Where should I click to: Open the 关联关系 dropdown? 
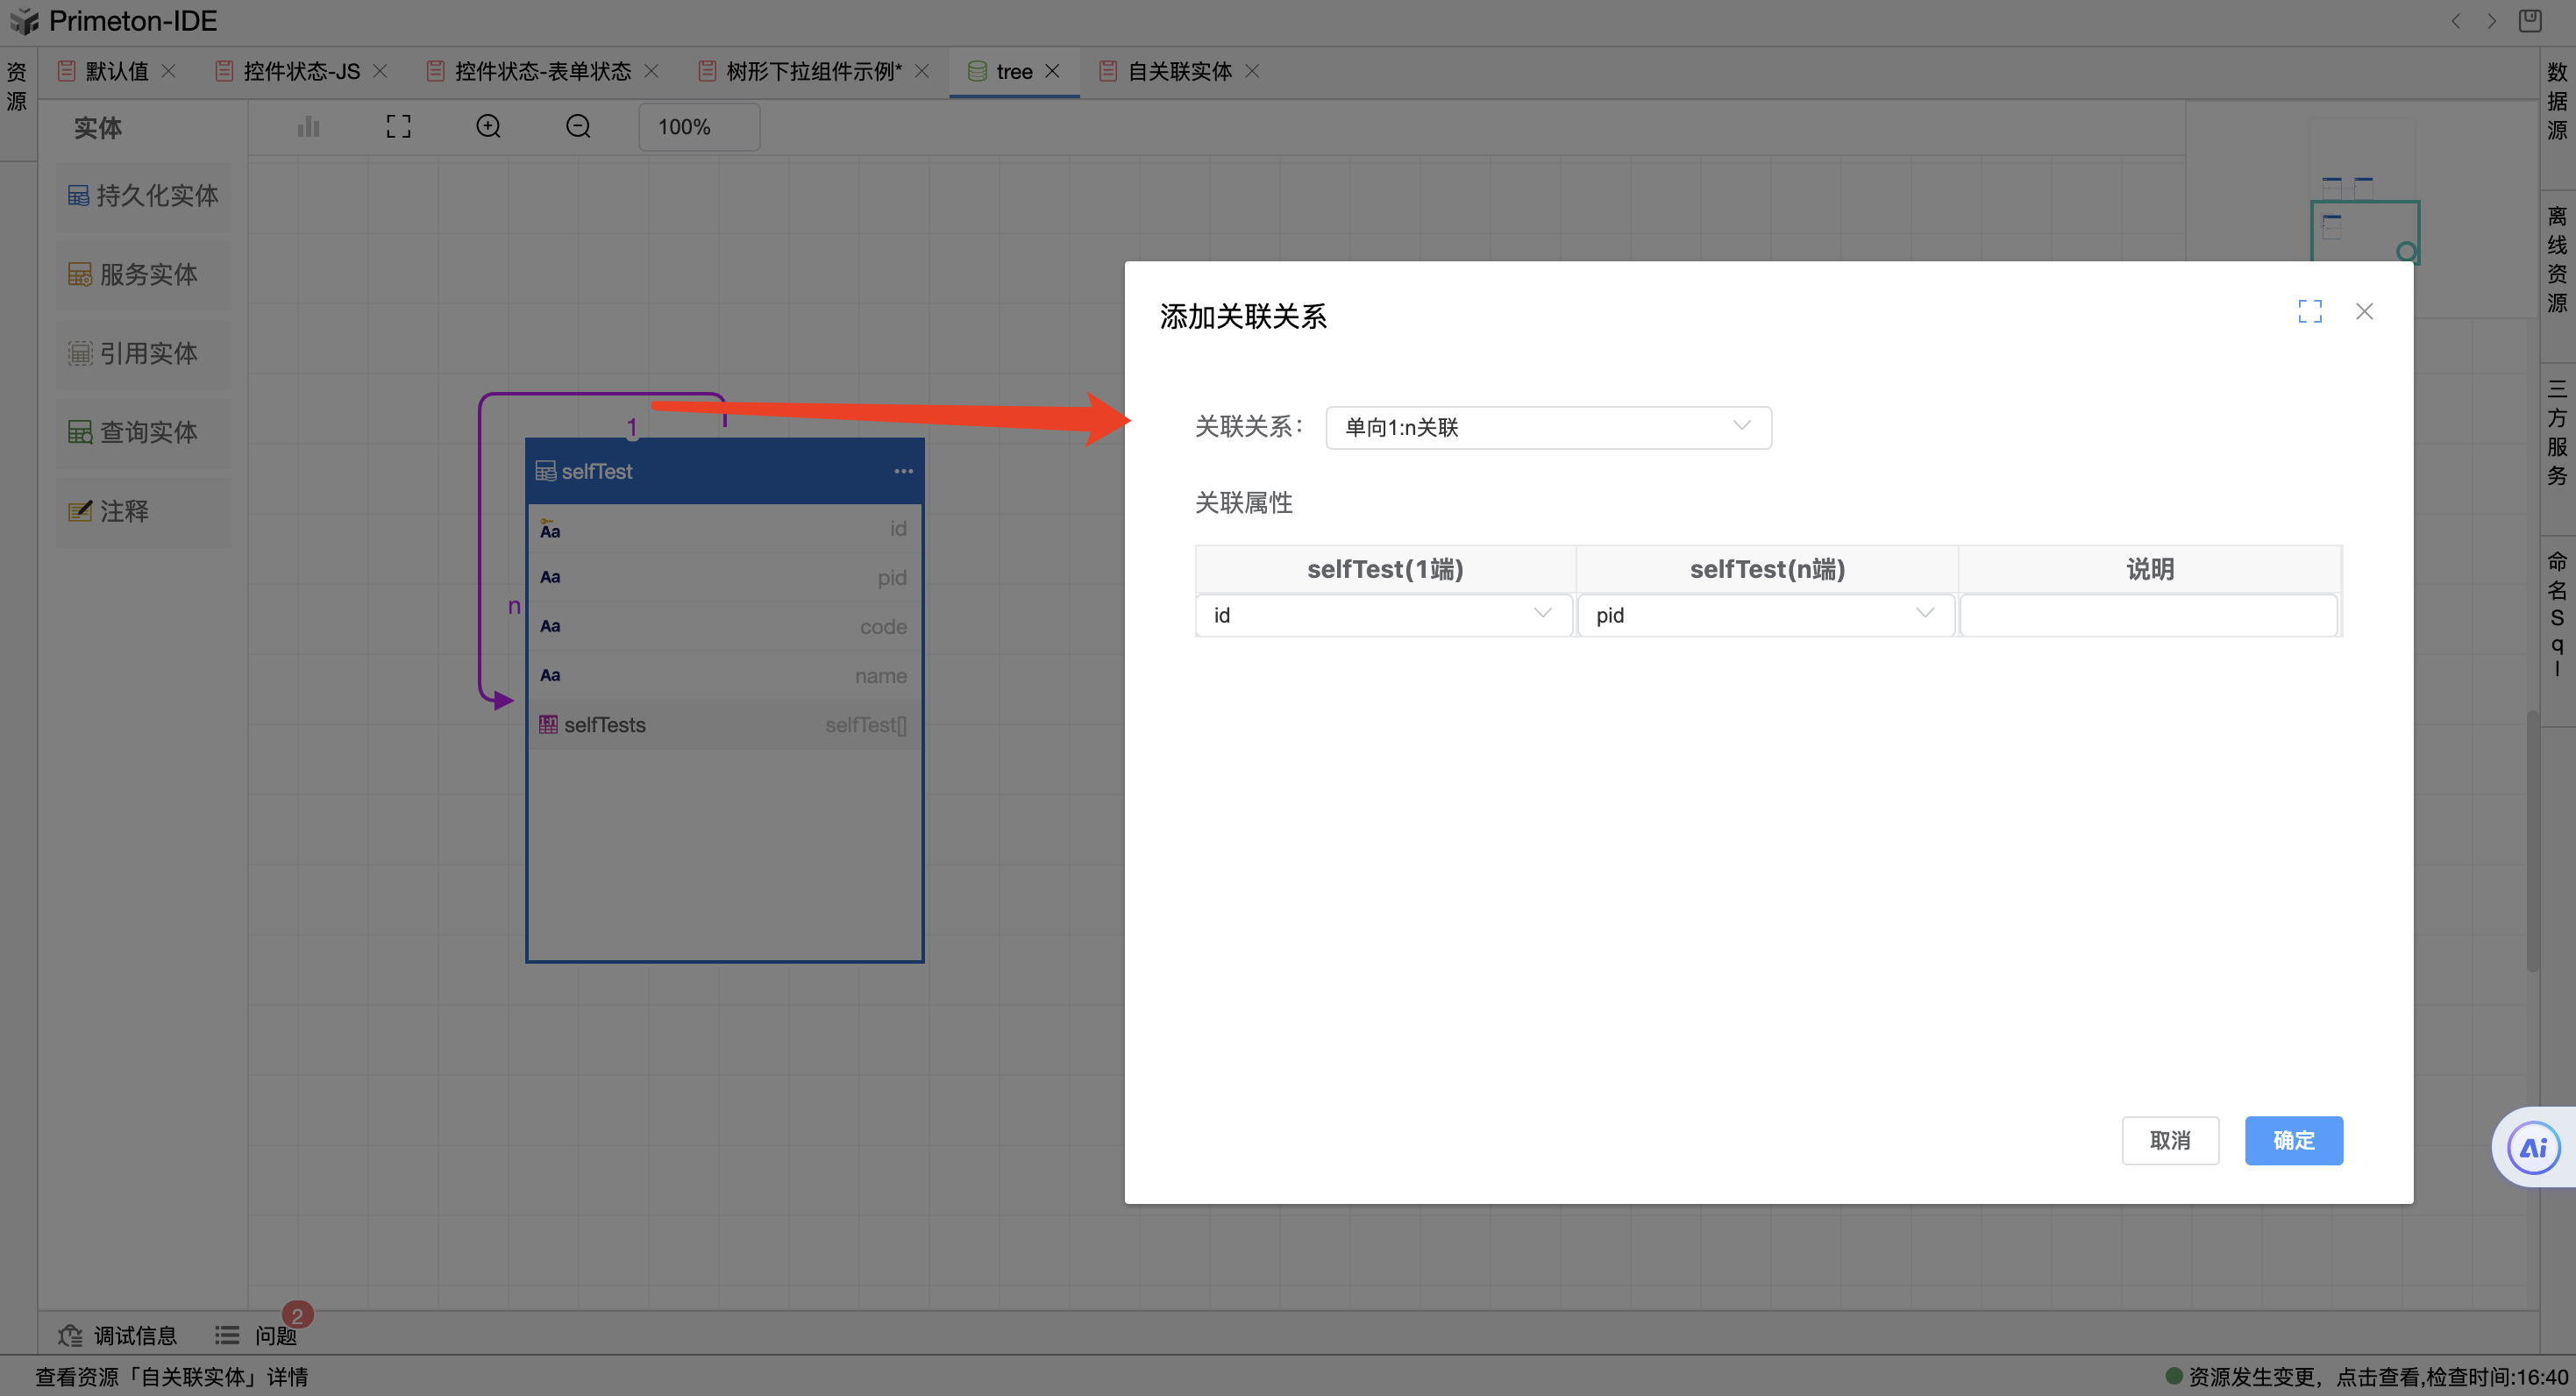pos(1547,428)
